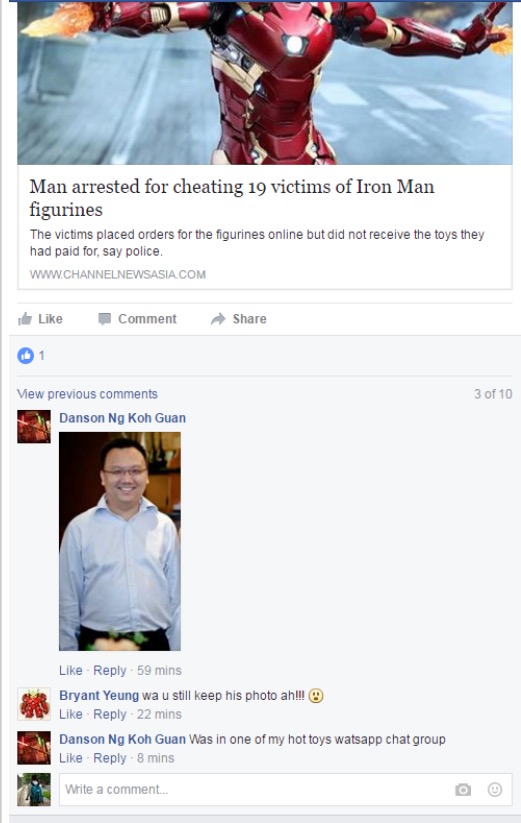Image resolution: width=521 pixels, height=823 pixels.
Task: Open Bryant Yeung's profile picture
Action: (34, 704)
